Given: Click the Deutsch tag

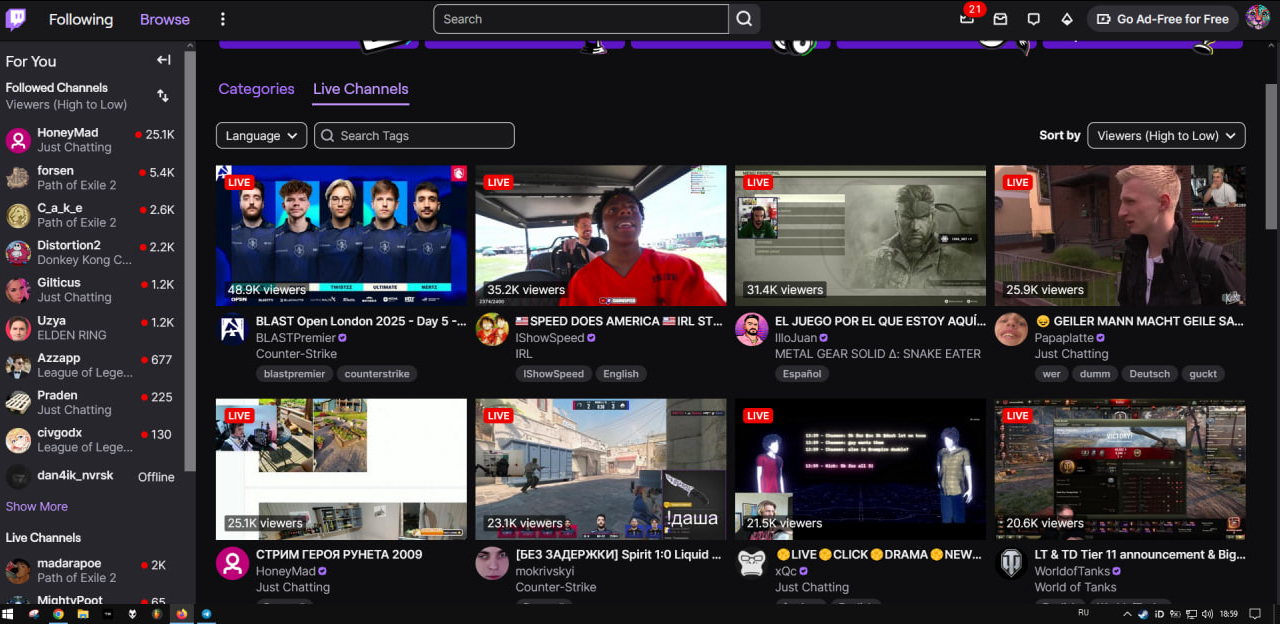Looking at the screenshot, I should 1150,374.
